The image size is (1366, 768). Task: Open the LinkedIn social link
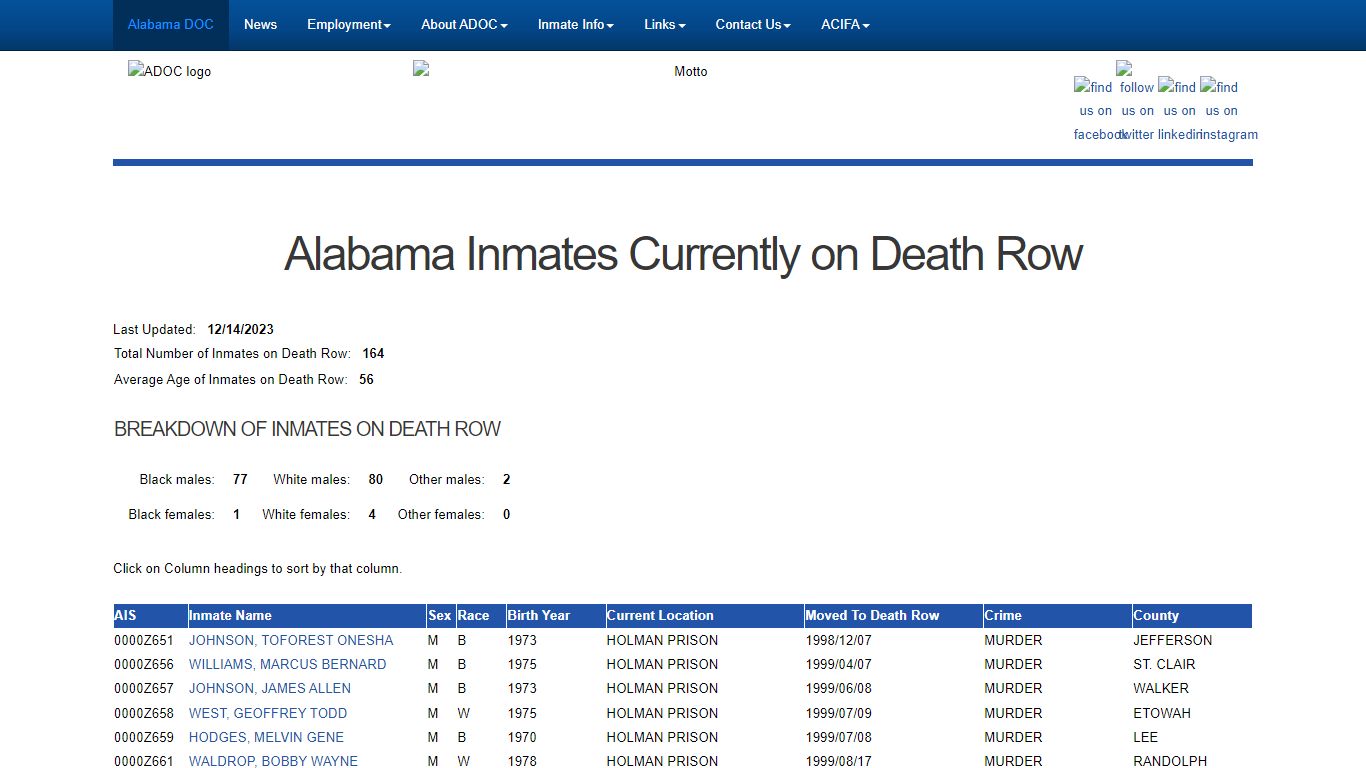(1179, 110)
